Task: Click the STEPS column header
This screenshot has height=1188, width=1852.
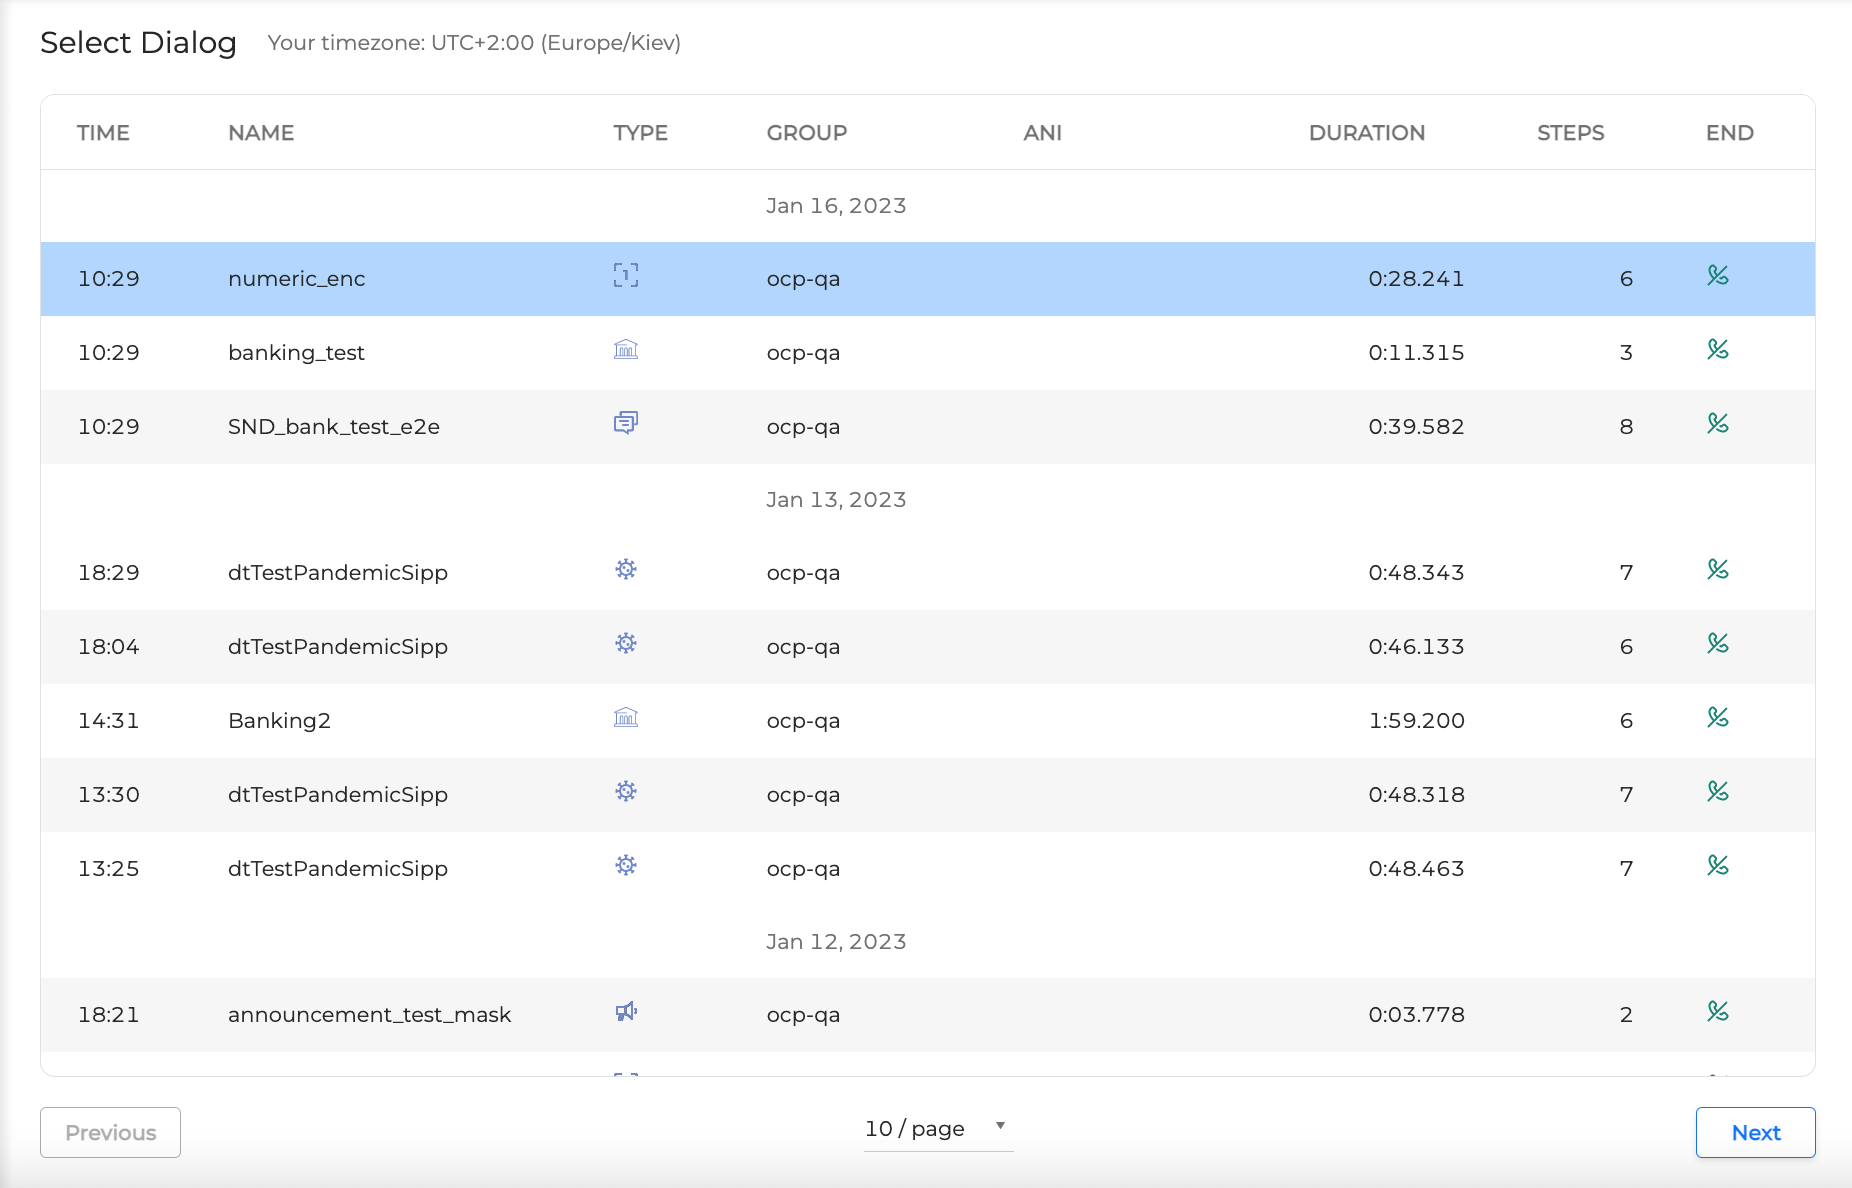Action: [x=1570, y=133]
